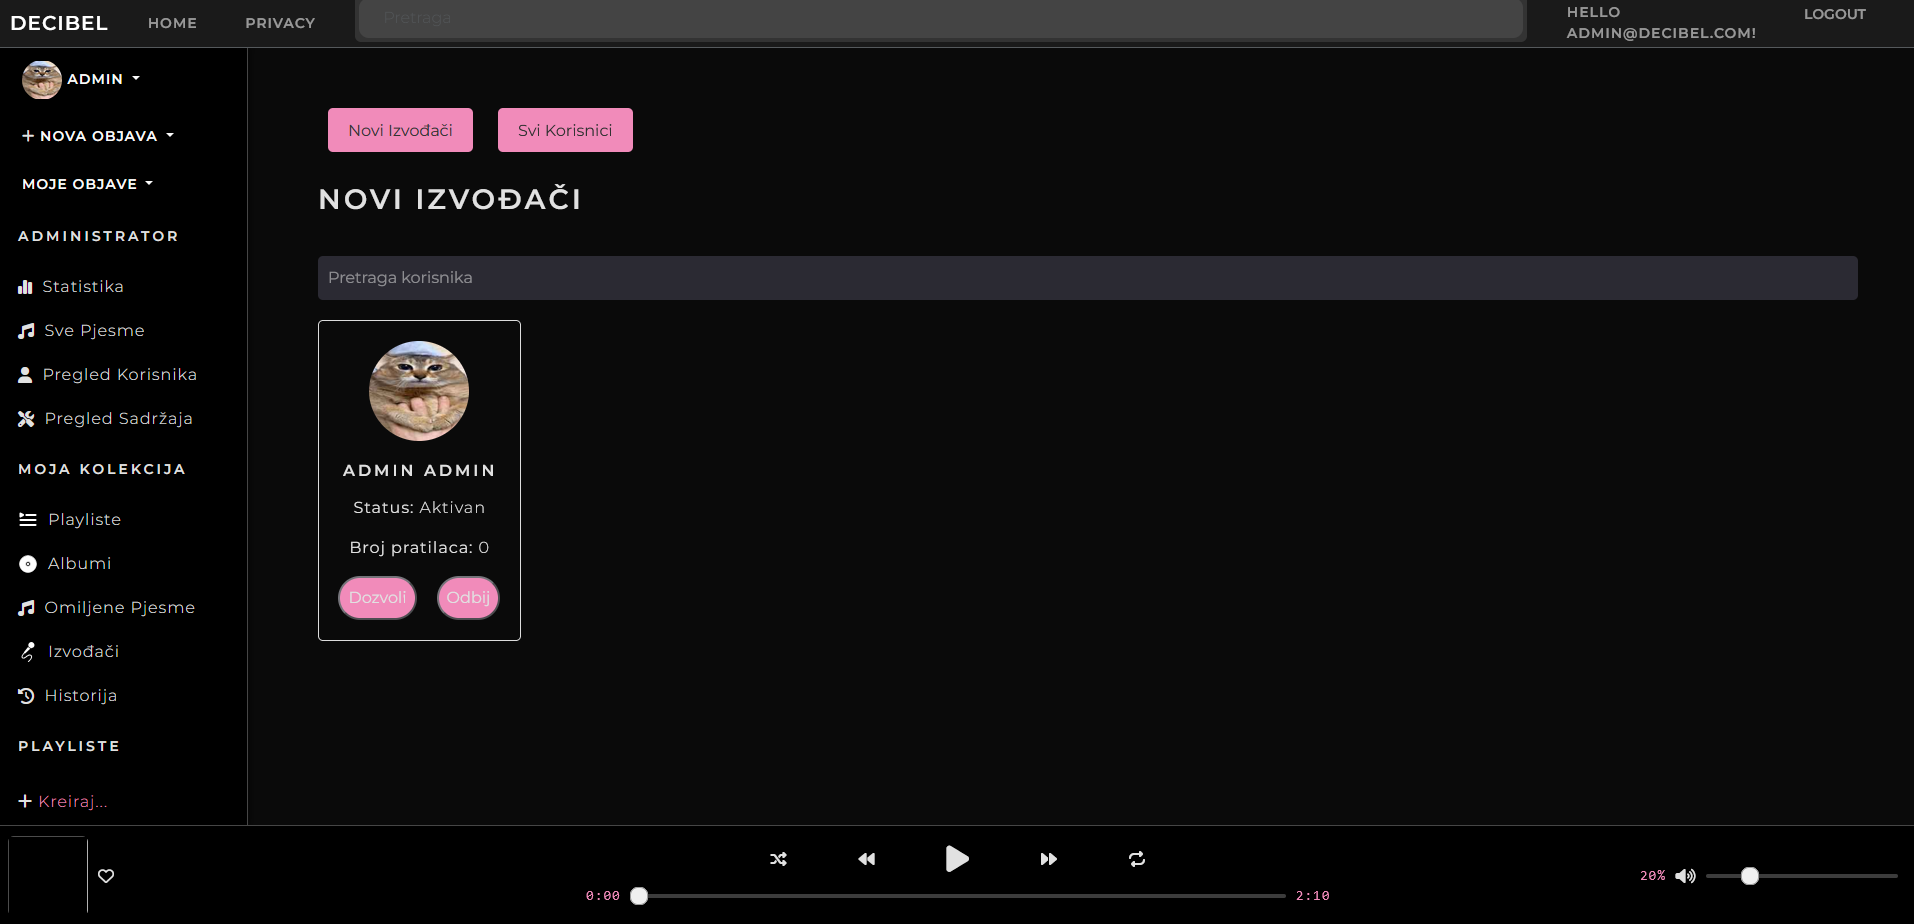Click Hello admin@decibel.com account link

coord(1661,22)
